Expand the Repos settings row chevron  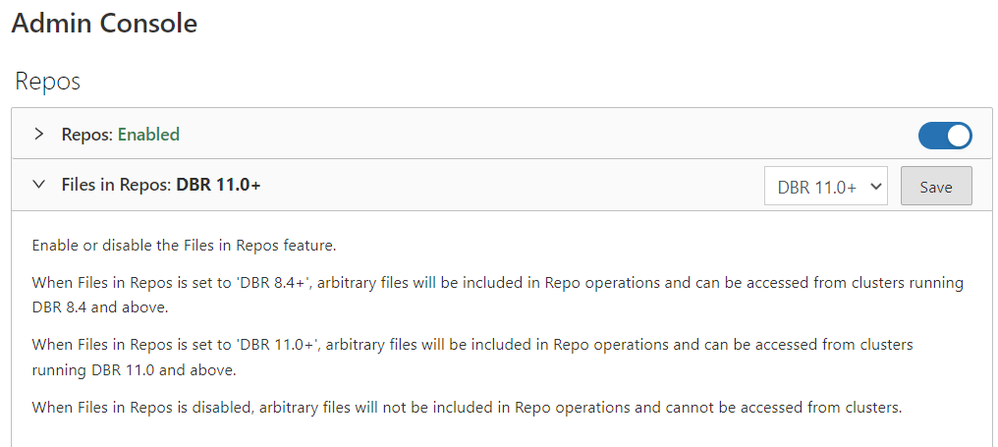[x=39, y=134]
